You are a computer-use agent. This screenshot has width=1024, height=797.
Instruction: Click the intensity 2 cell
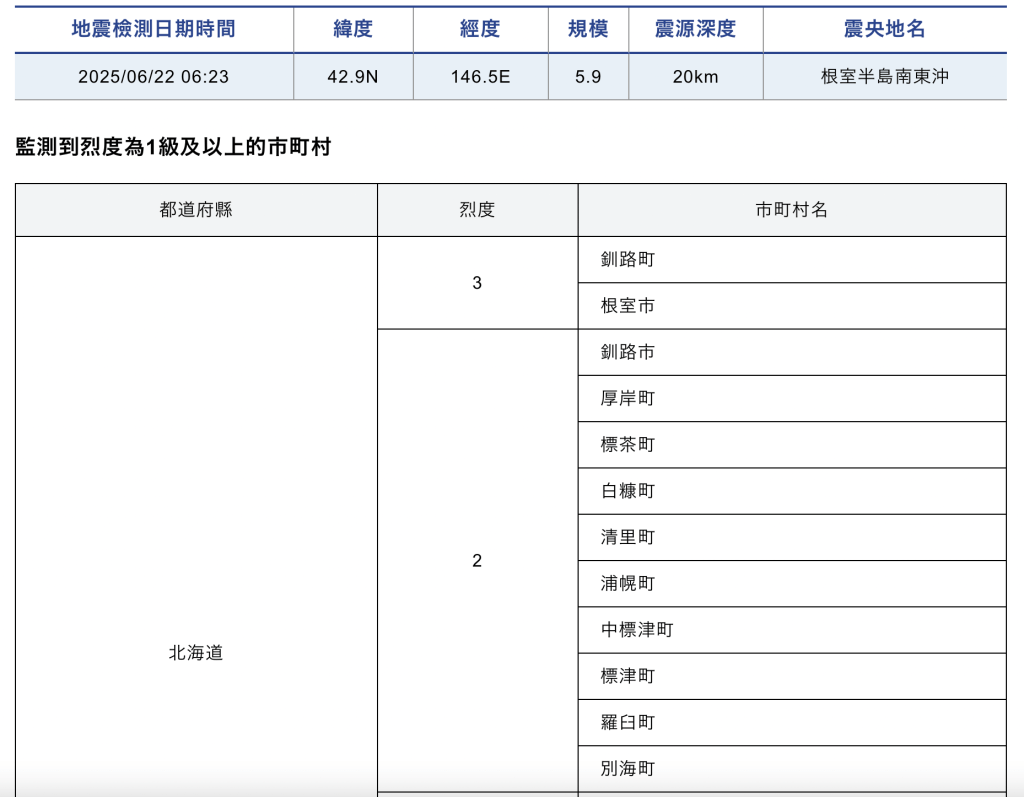point(477,561)
